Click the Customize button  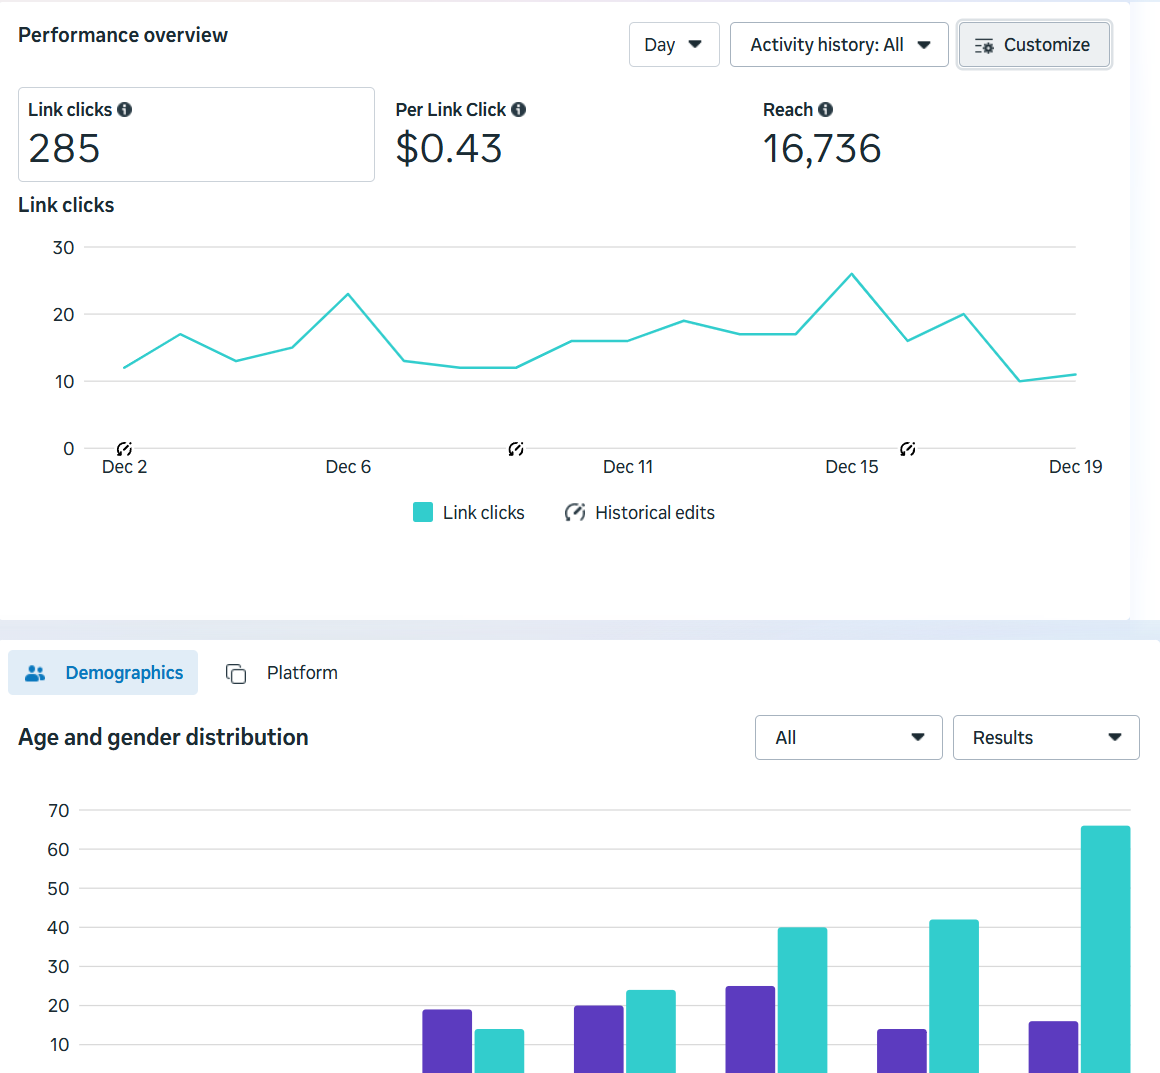[1034, 44]
